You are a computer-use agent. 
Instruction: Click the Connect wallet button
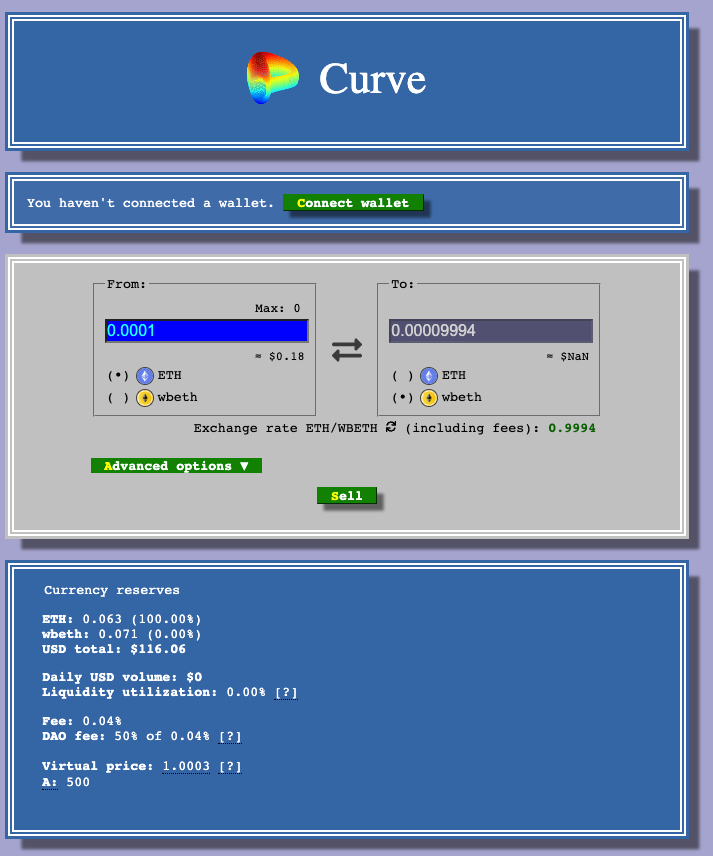click(353, 203)
